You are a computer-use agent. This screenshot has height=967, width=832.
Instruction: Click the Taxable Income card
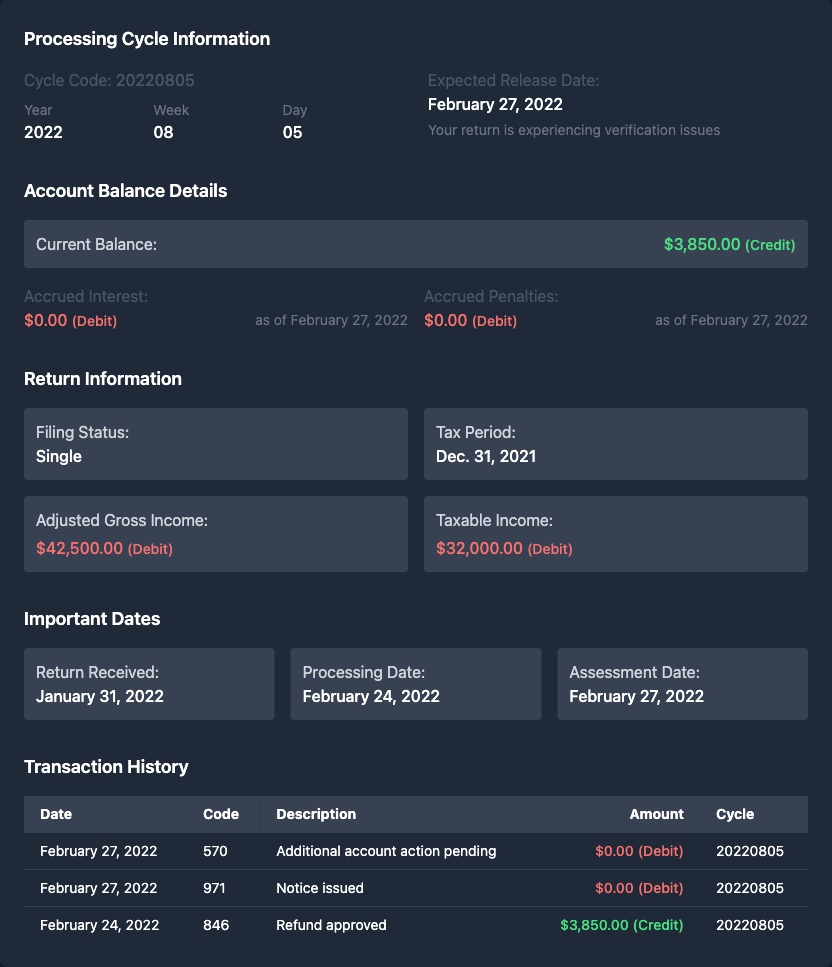point(615,534)
